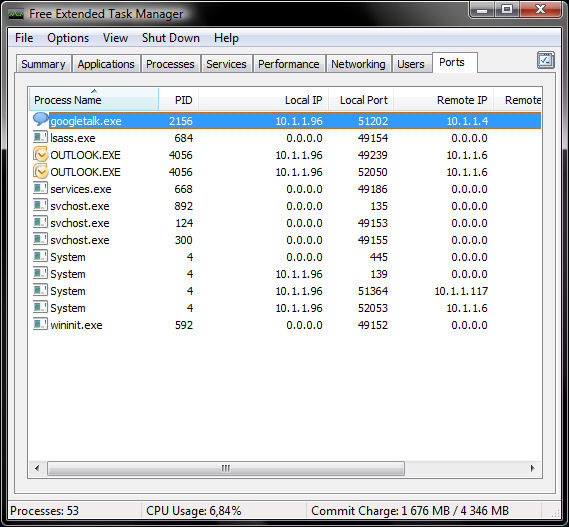
Task: Switch to the Processes tab
Action: click(170, 64)
